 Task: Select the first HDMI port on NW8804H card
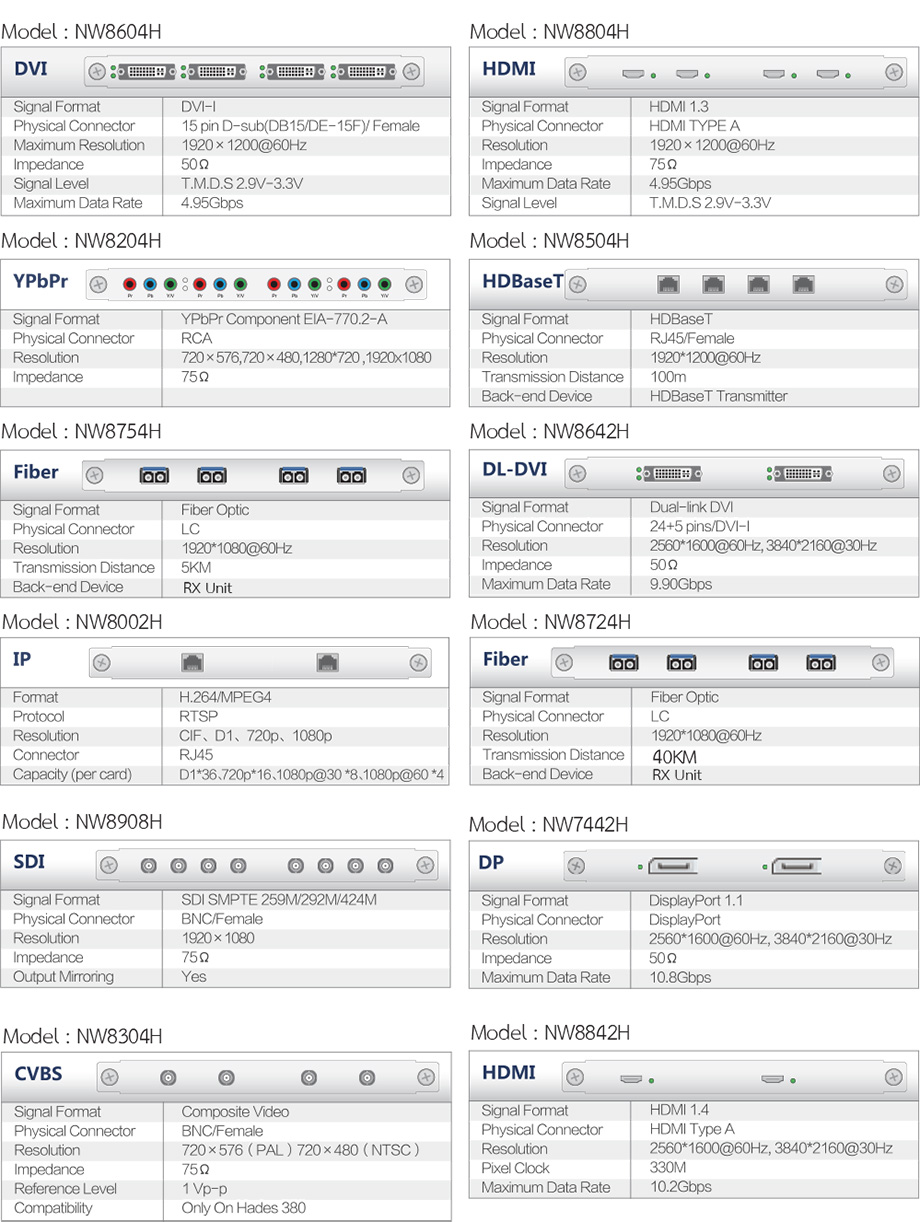(634, 73)
